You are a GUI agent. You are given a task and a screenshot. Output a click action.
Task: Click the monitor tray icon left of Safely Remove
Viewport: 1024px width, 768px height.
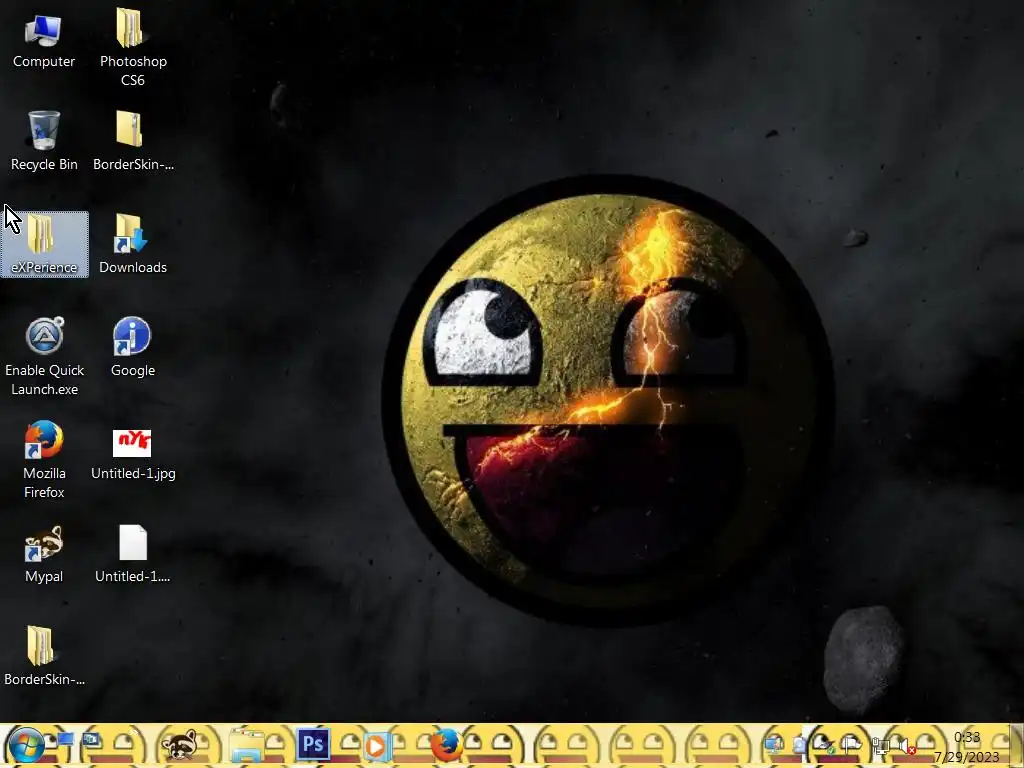pyautogui.click(x=775, y=744)
